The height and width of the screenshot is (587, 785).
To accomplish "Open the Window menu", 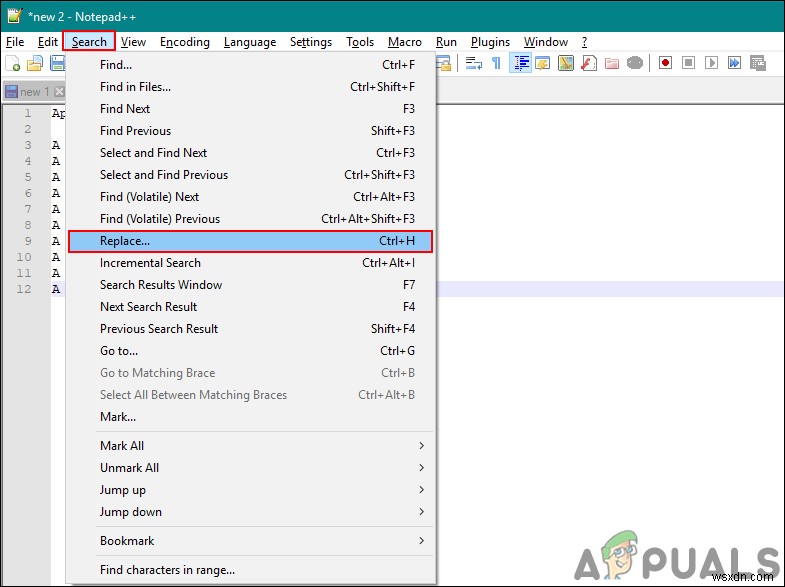I will pos(546,42).
